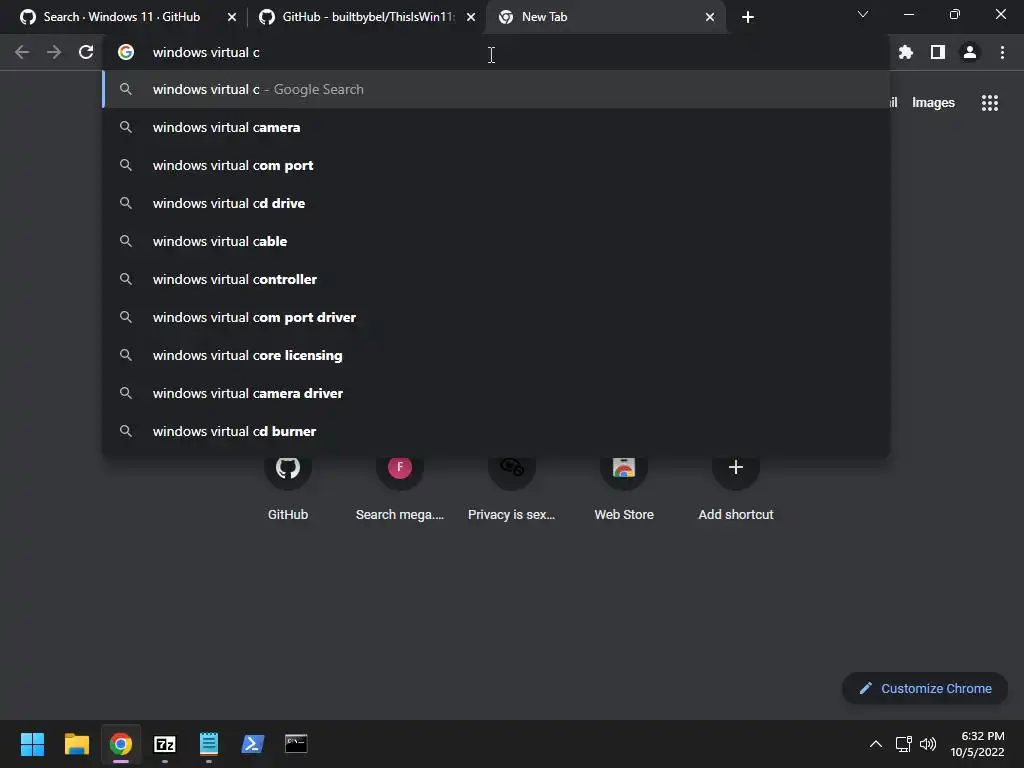Close the New Tab tab
The image size is (1024, 768).
[710, 17]
